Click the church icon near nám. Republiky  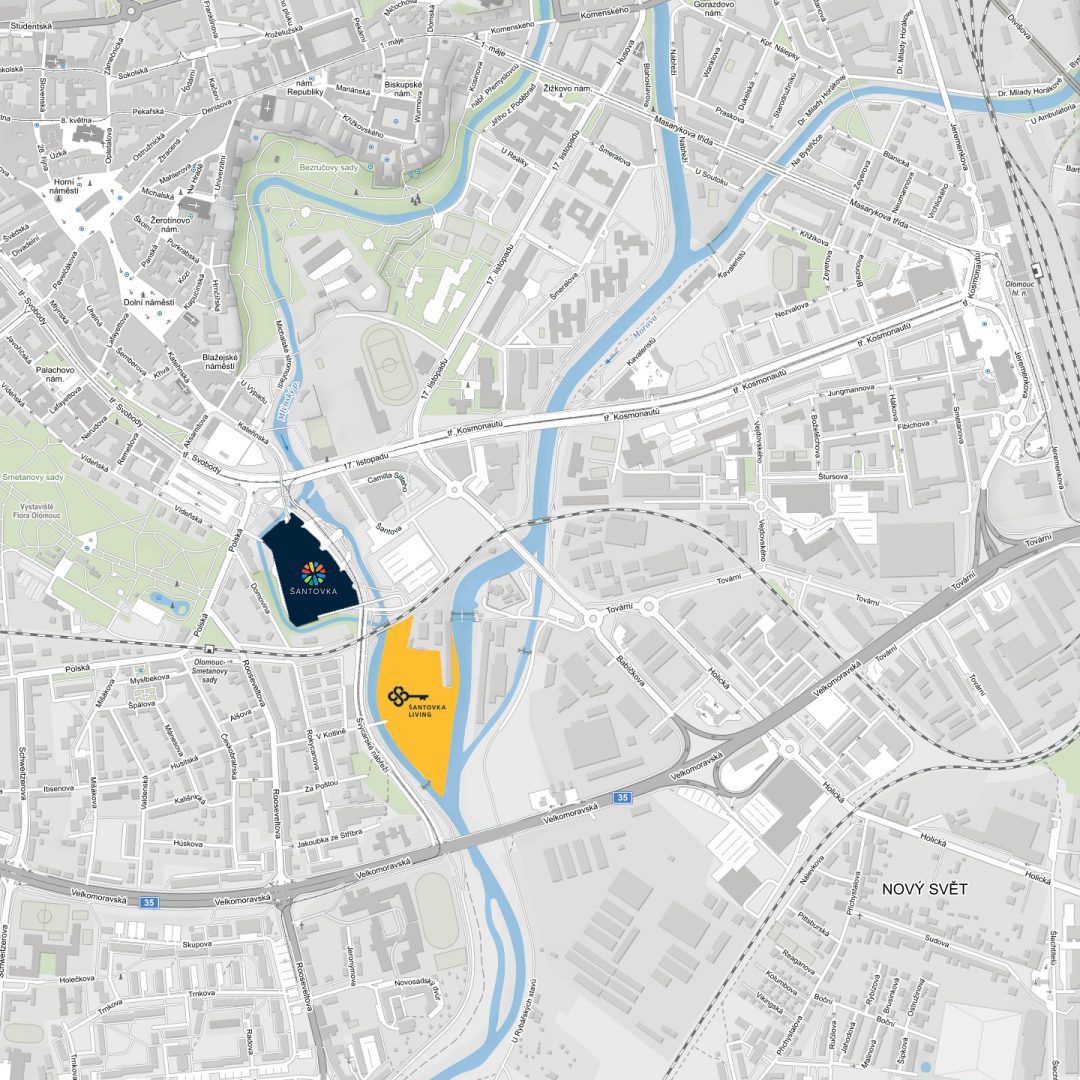[268, 107]
